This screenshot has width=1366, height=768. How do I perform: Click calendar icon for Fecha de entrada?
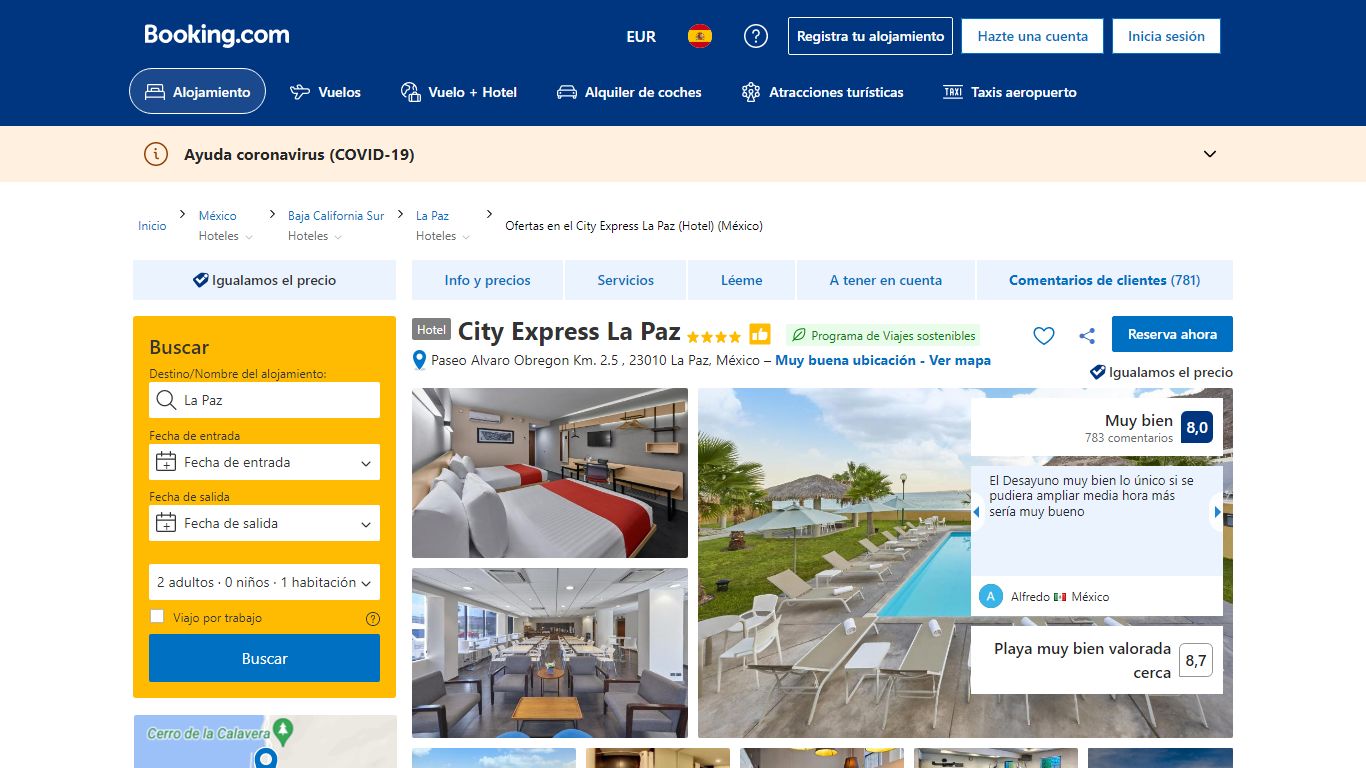point(166,462)
